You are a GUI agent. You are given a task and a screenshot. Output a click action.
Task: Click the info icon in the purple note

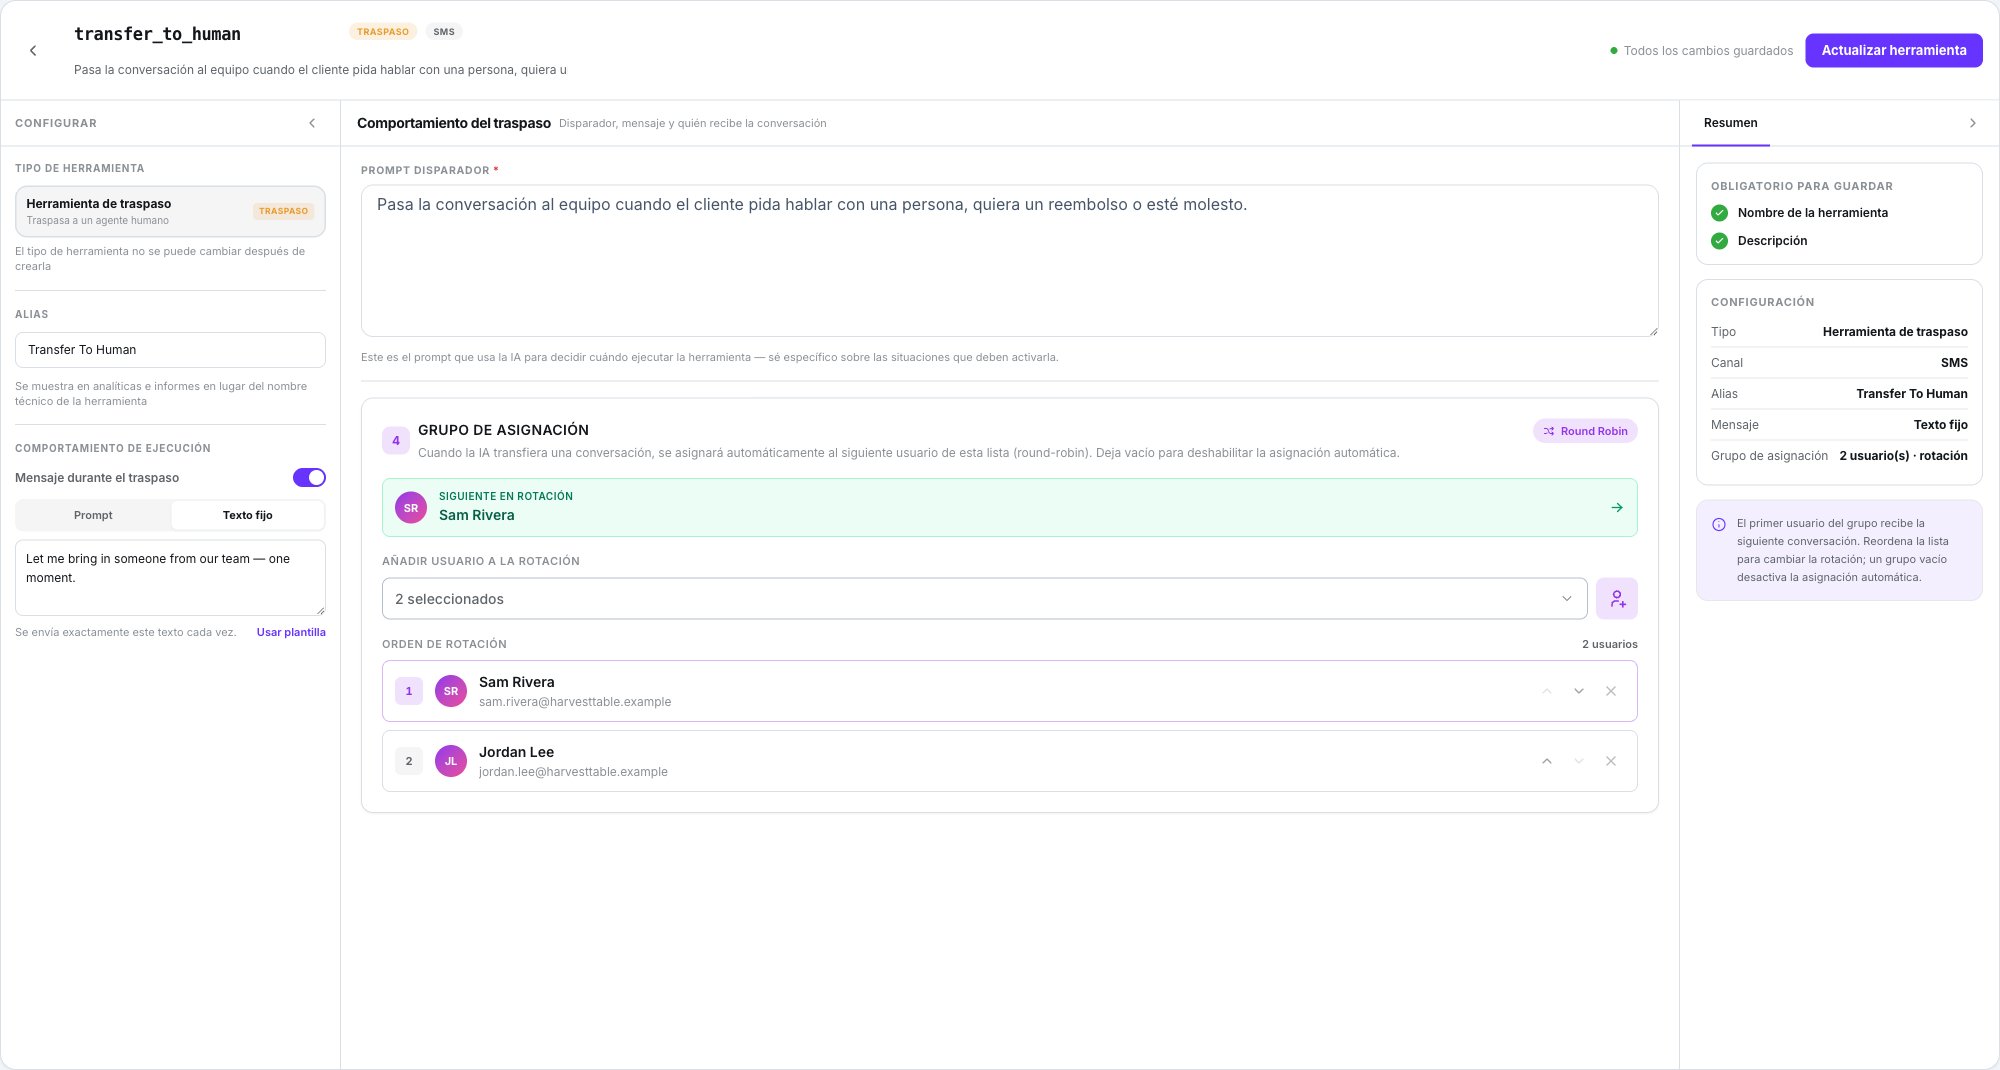pyautogui.click(x=1718, y=524)
